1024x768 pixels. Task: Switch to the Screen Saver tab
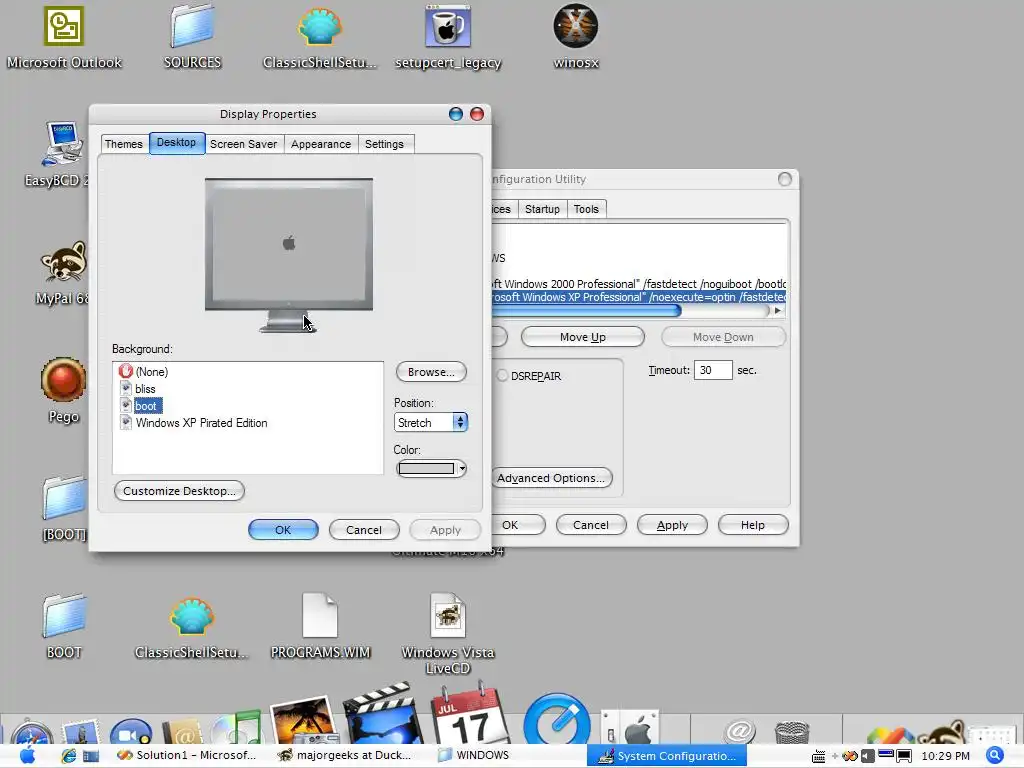244,144
